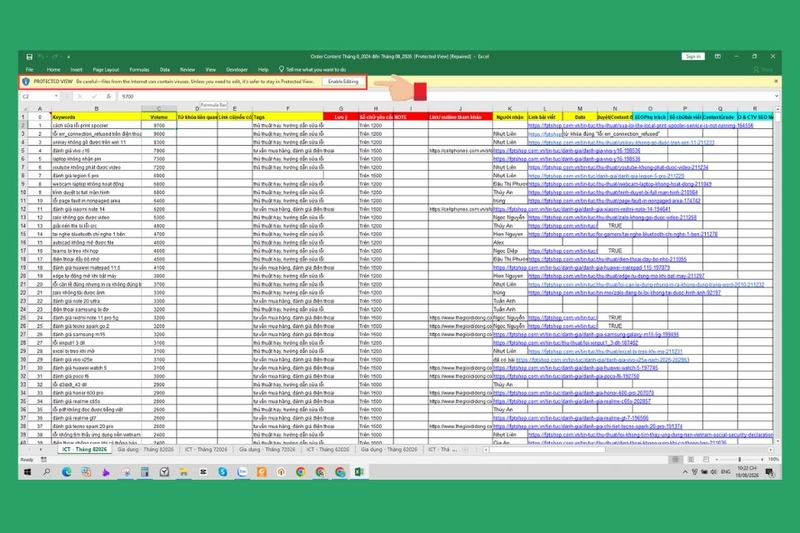Click the horizontal scrollbar thumb
This screenshot has width=800, height=533.
point(547,450)
